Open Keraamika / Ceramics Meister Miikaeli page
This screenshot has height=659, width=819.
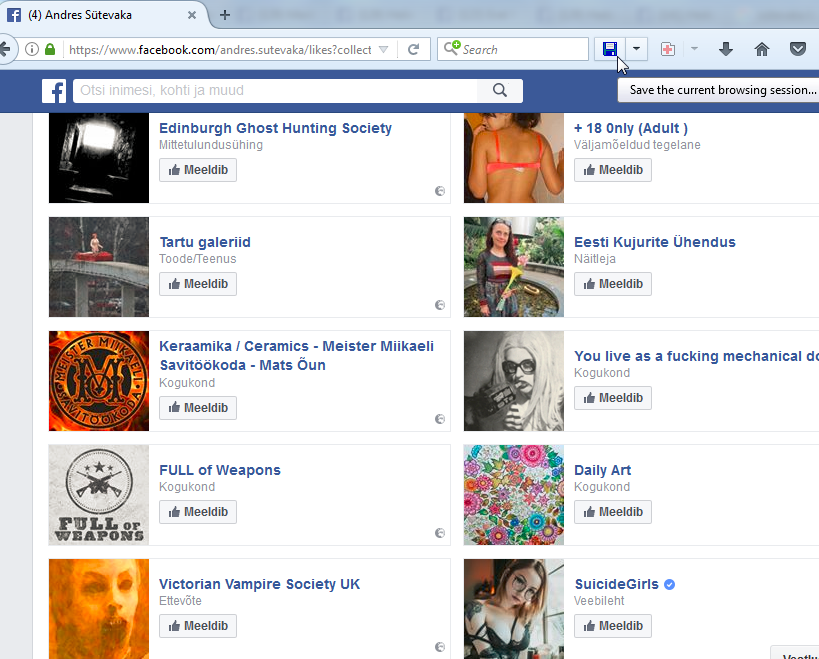click(296, 355)
